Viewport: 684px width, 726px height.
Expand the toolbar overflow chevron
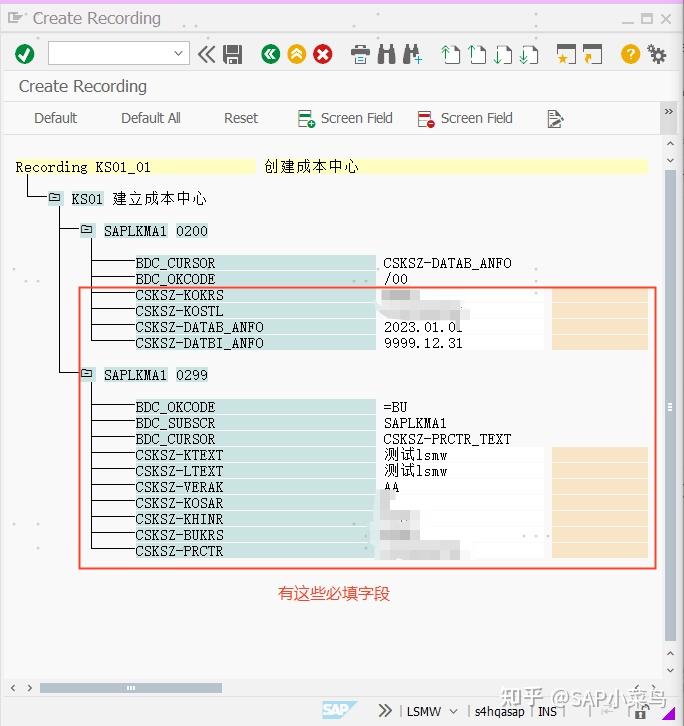click(669, 112)
